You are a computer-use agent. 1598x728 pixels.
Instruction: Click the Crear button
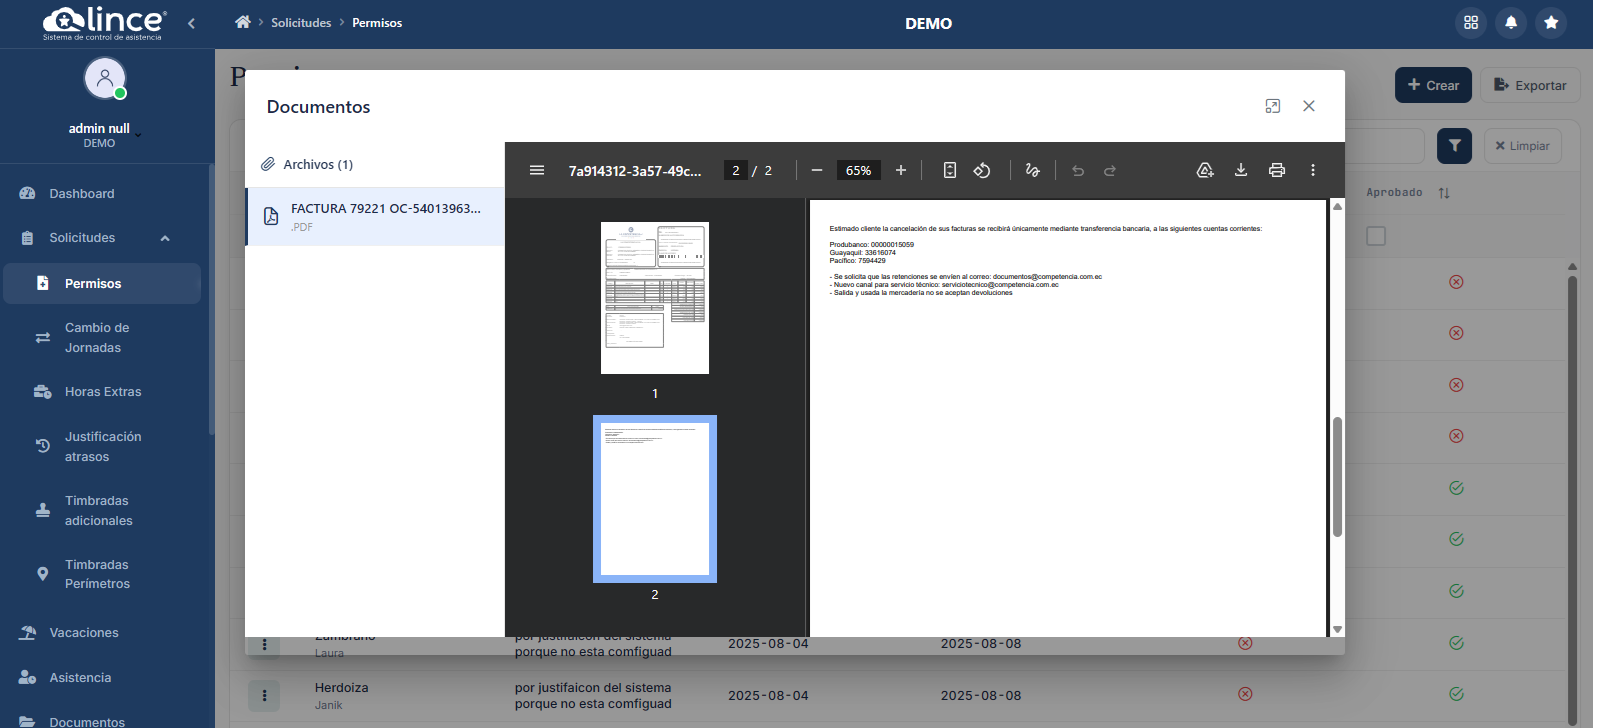pos(1433,85)
